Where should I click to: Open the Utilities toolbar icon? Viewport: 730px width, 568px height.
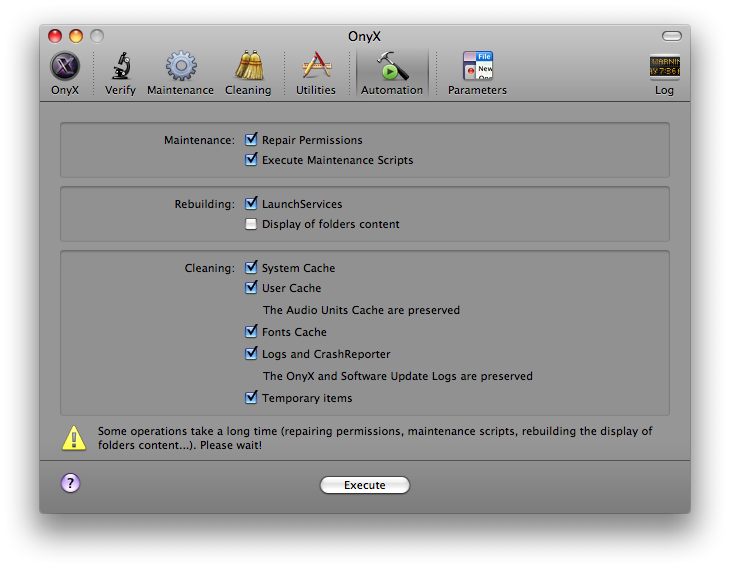tap(316, 67)
